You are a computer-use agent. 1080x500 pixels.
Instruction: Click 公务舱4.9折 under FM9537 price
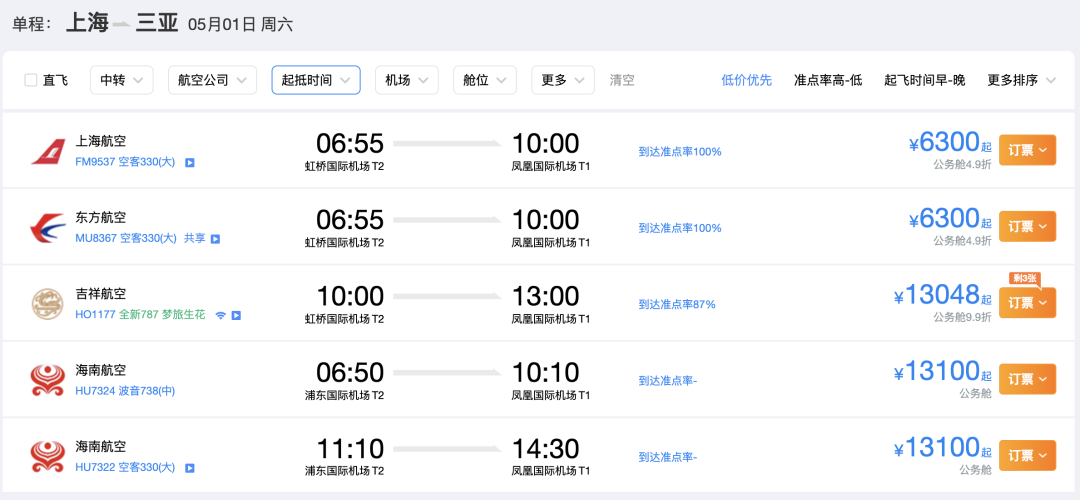963,165
